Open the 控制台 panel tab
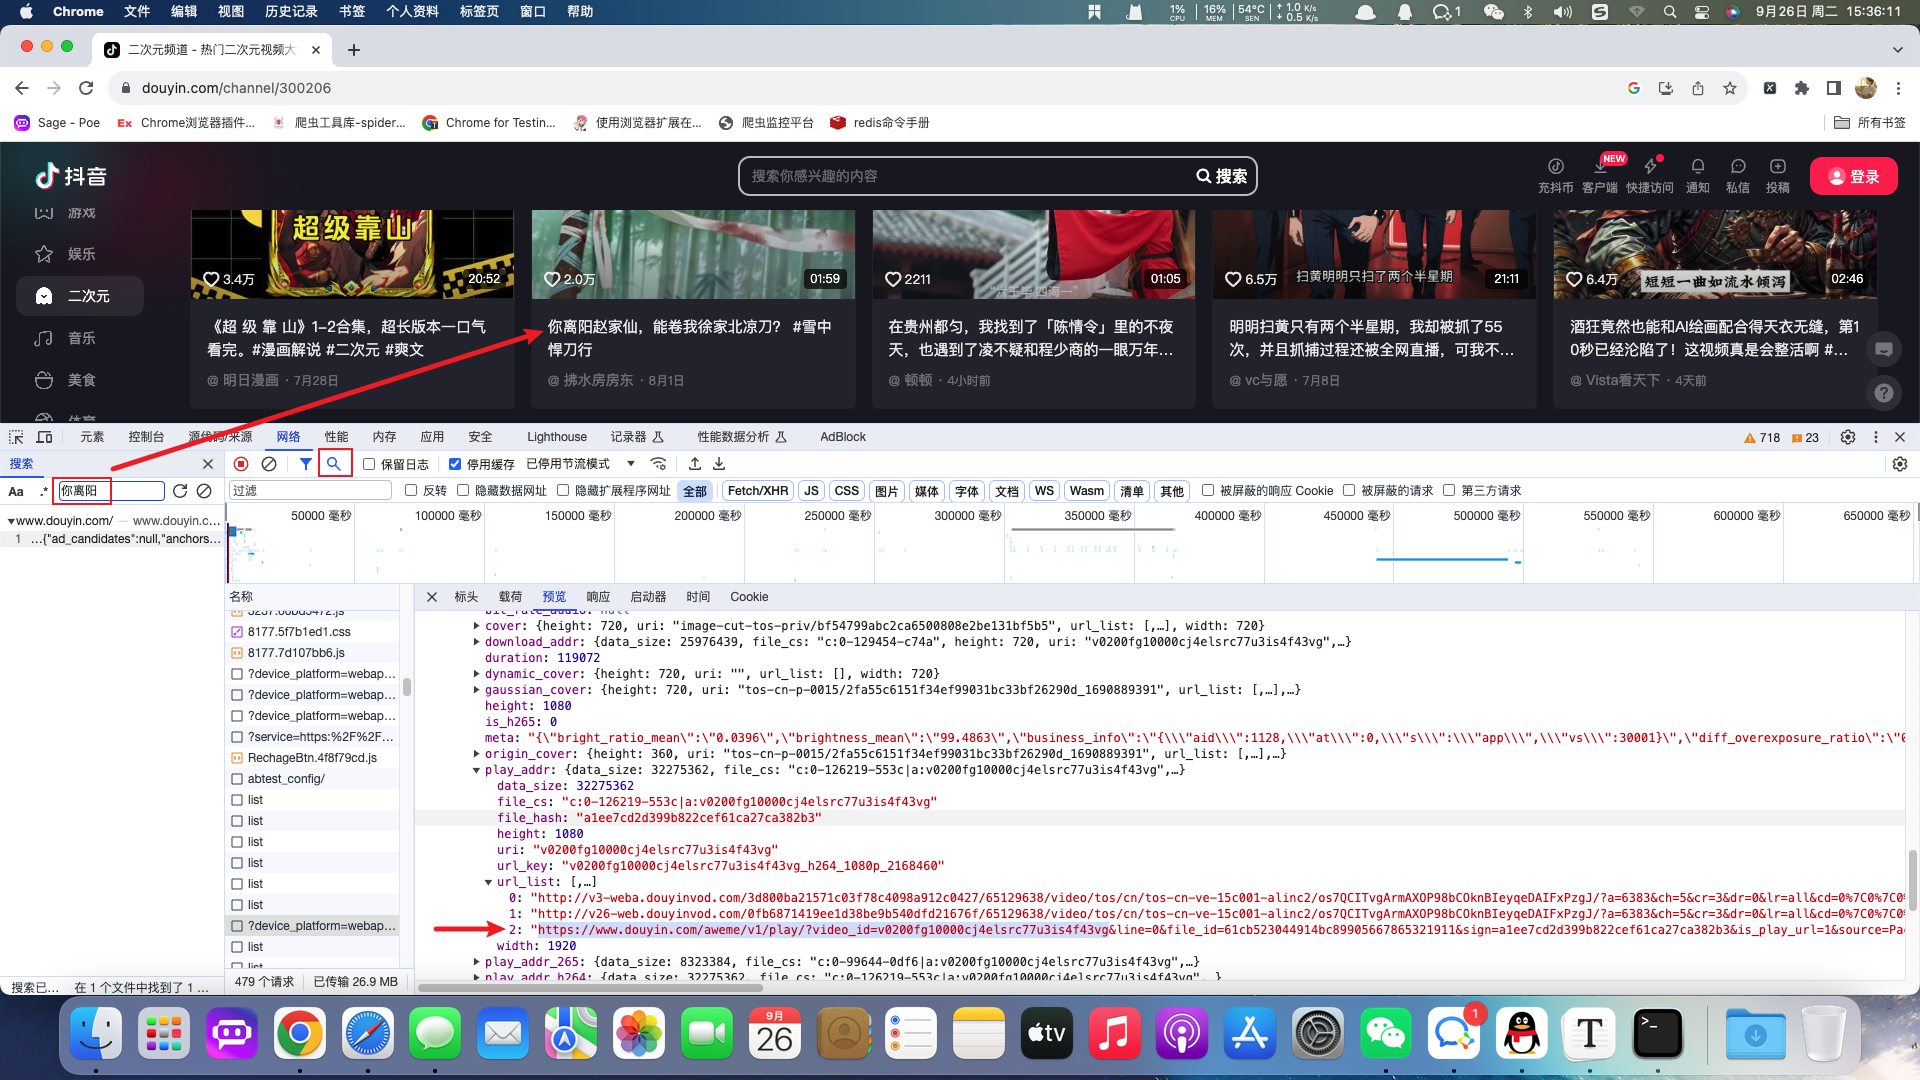 pos(146,437)
